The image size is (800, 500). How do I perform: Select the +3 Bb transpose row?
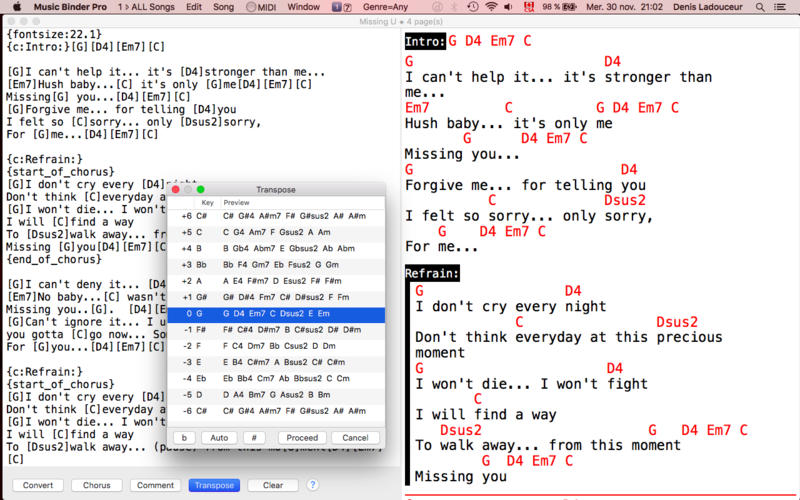(276, 265)
